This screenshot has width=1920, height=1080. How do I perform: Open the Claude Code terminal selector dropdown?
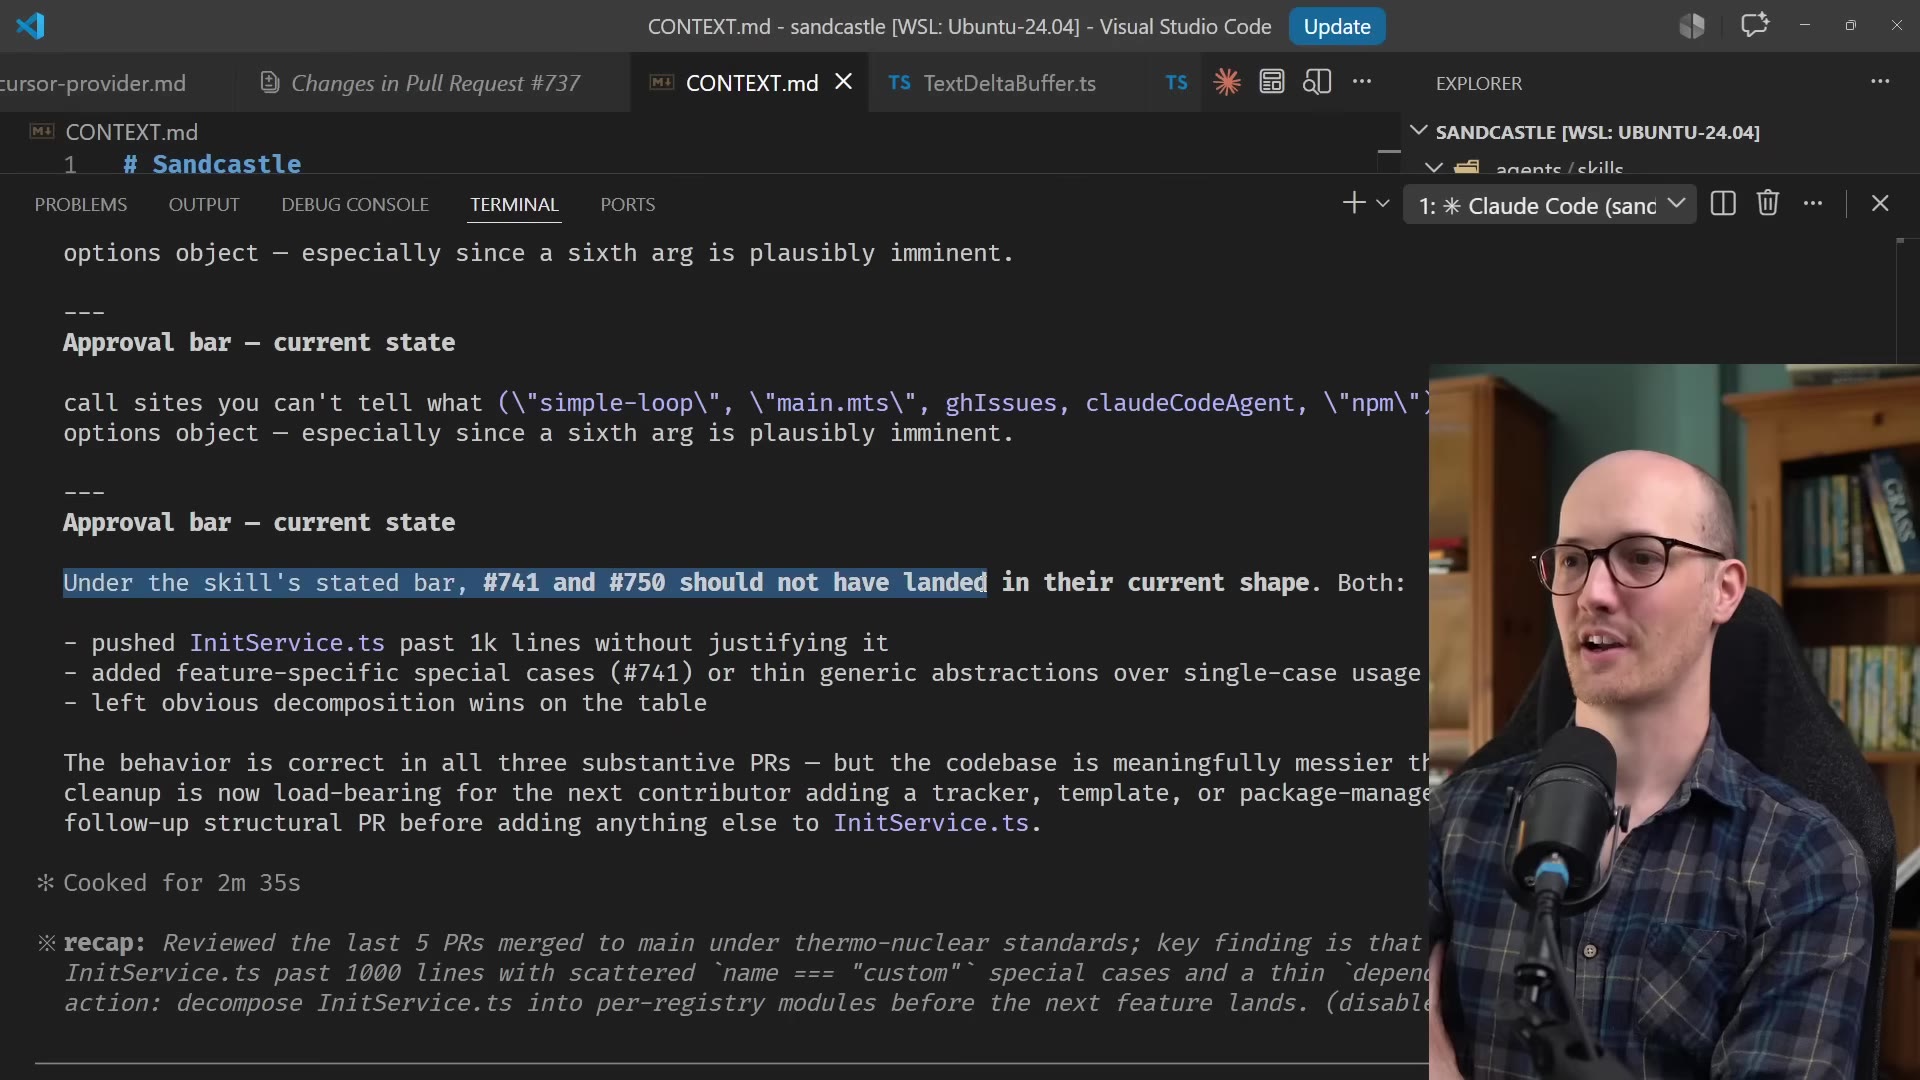click(1550, 205)
